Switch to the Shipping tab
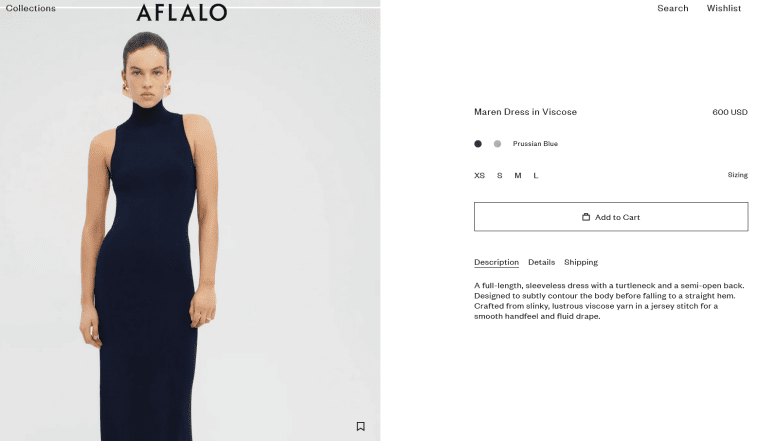 [x=581, y=262]
